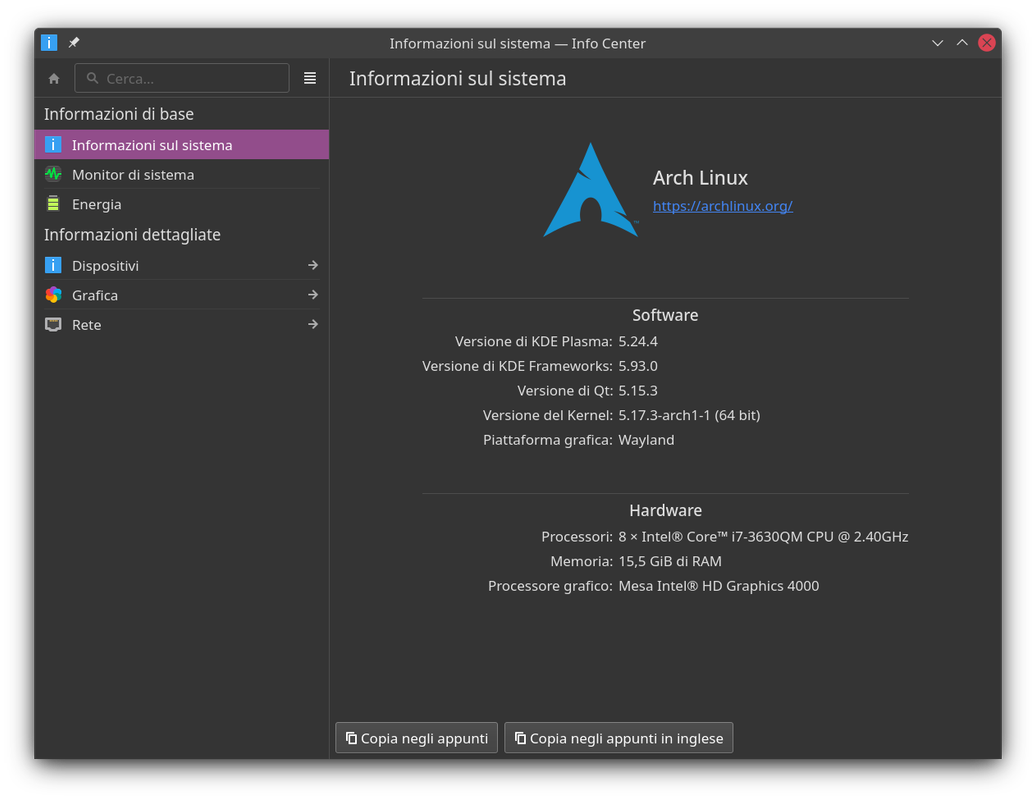The width and height of the screenshot is (1036, 800).
Task: Click the Grafica colorful icon
Action: [x=53, y=295]
